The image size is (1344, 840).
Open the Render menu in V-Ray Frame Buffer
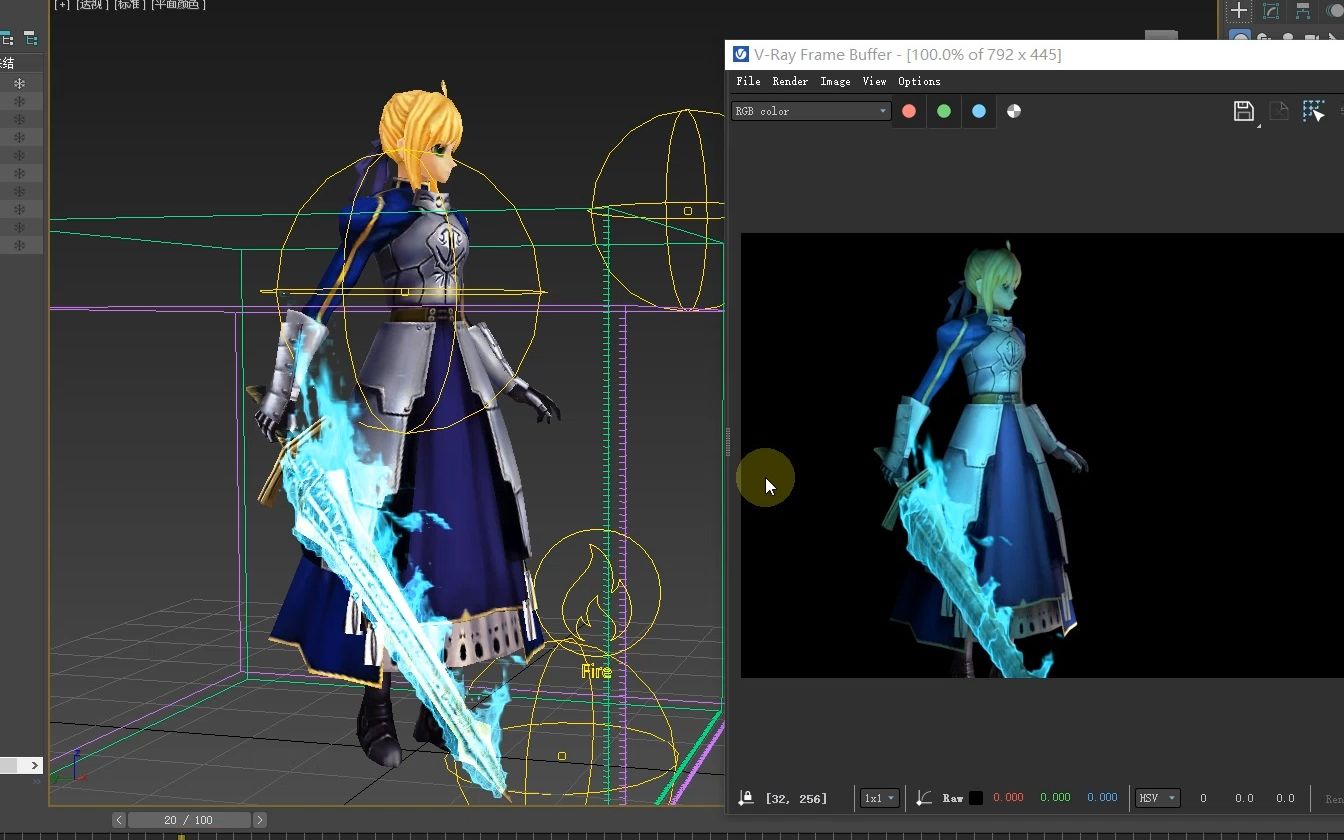(790, 81)
